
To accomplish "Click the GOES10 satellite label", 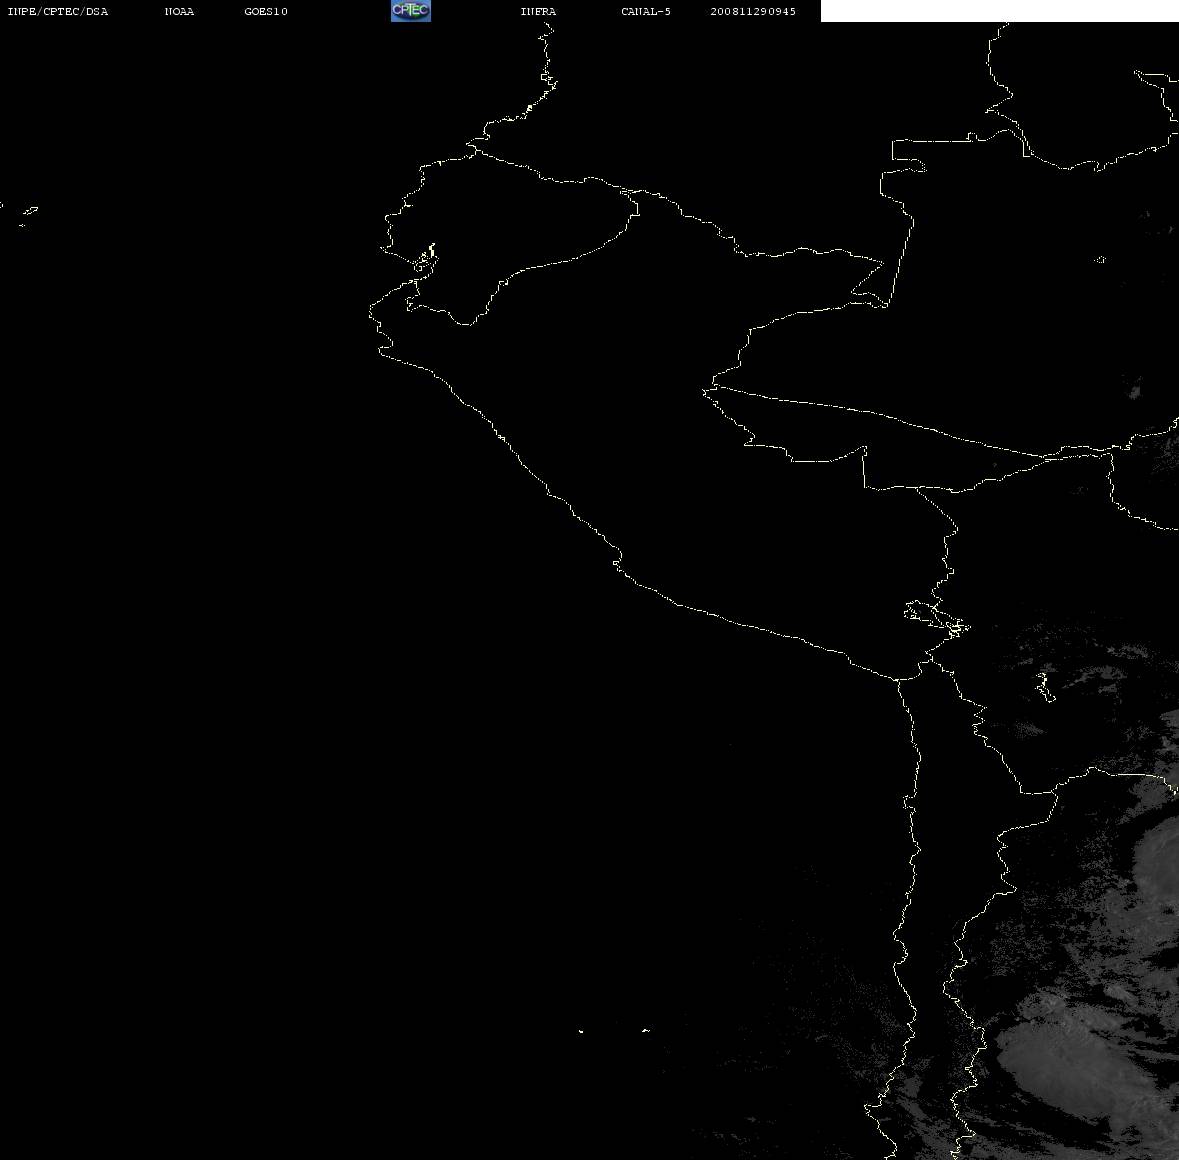I will pos(266,11).
